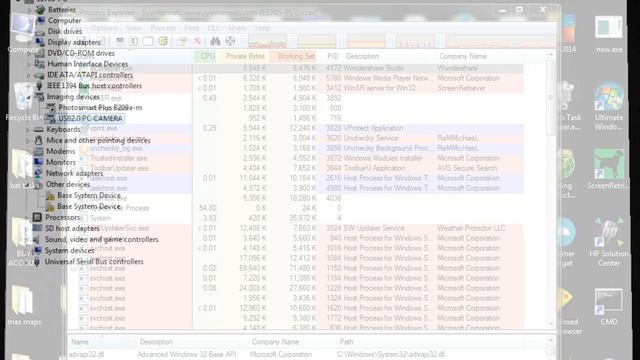This screenshot has height=360, width=640.
Task: Click the Sound, video and game controllers icon
Action: coord(37,239)
